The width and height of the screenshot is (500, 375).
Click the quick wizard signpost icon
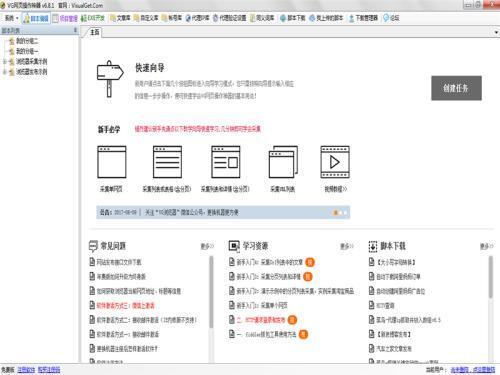(110, 79)
